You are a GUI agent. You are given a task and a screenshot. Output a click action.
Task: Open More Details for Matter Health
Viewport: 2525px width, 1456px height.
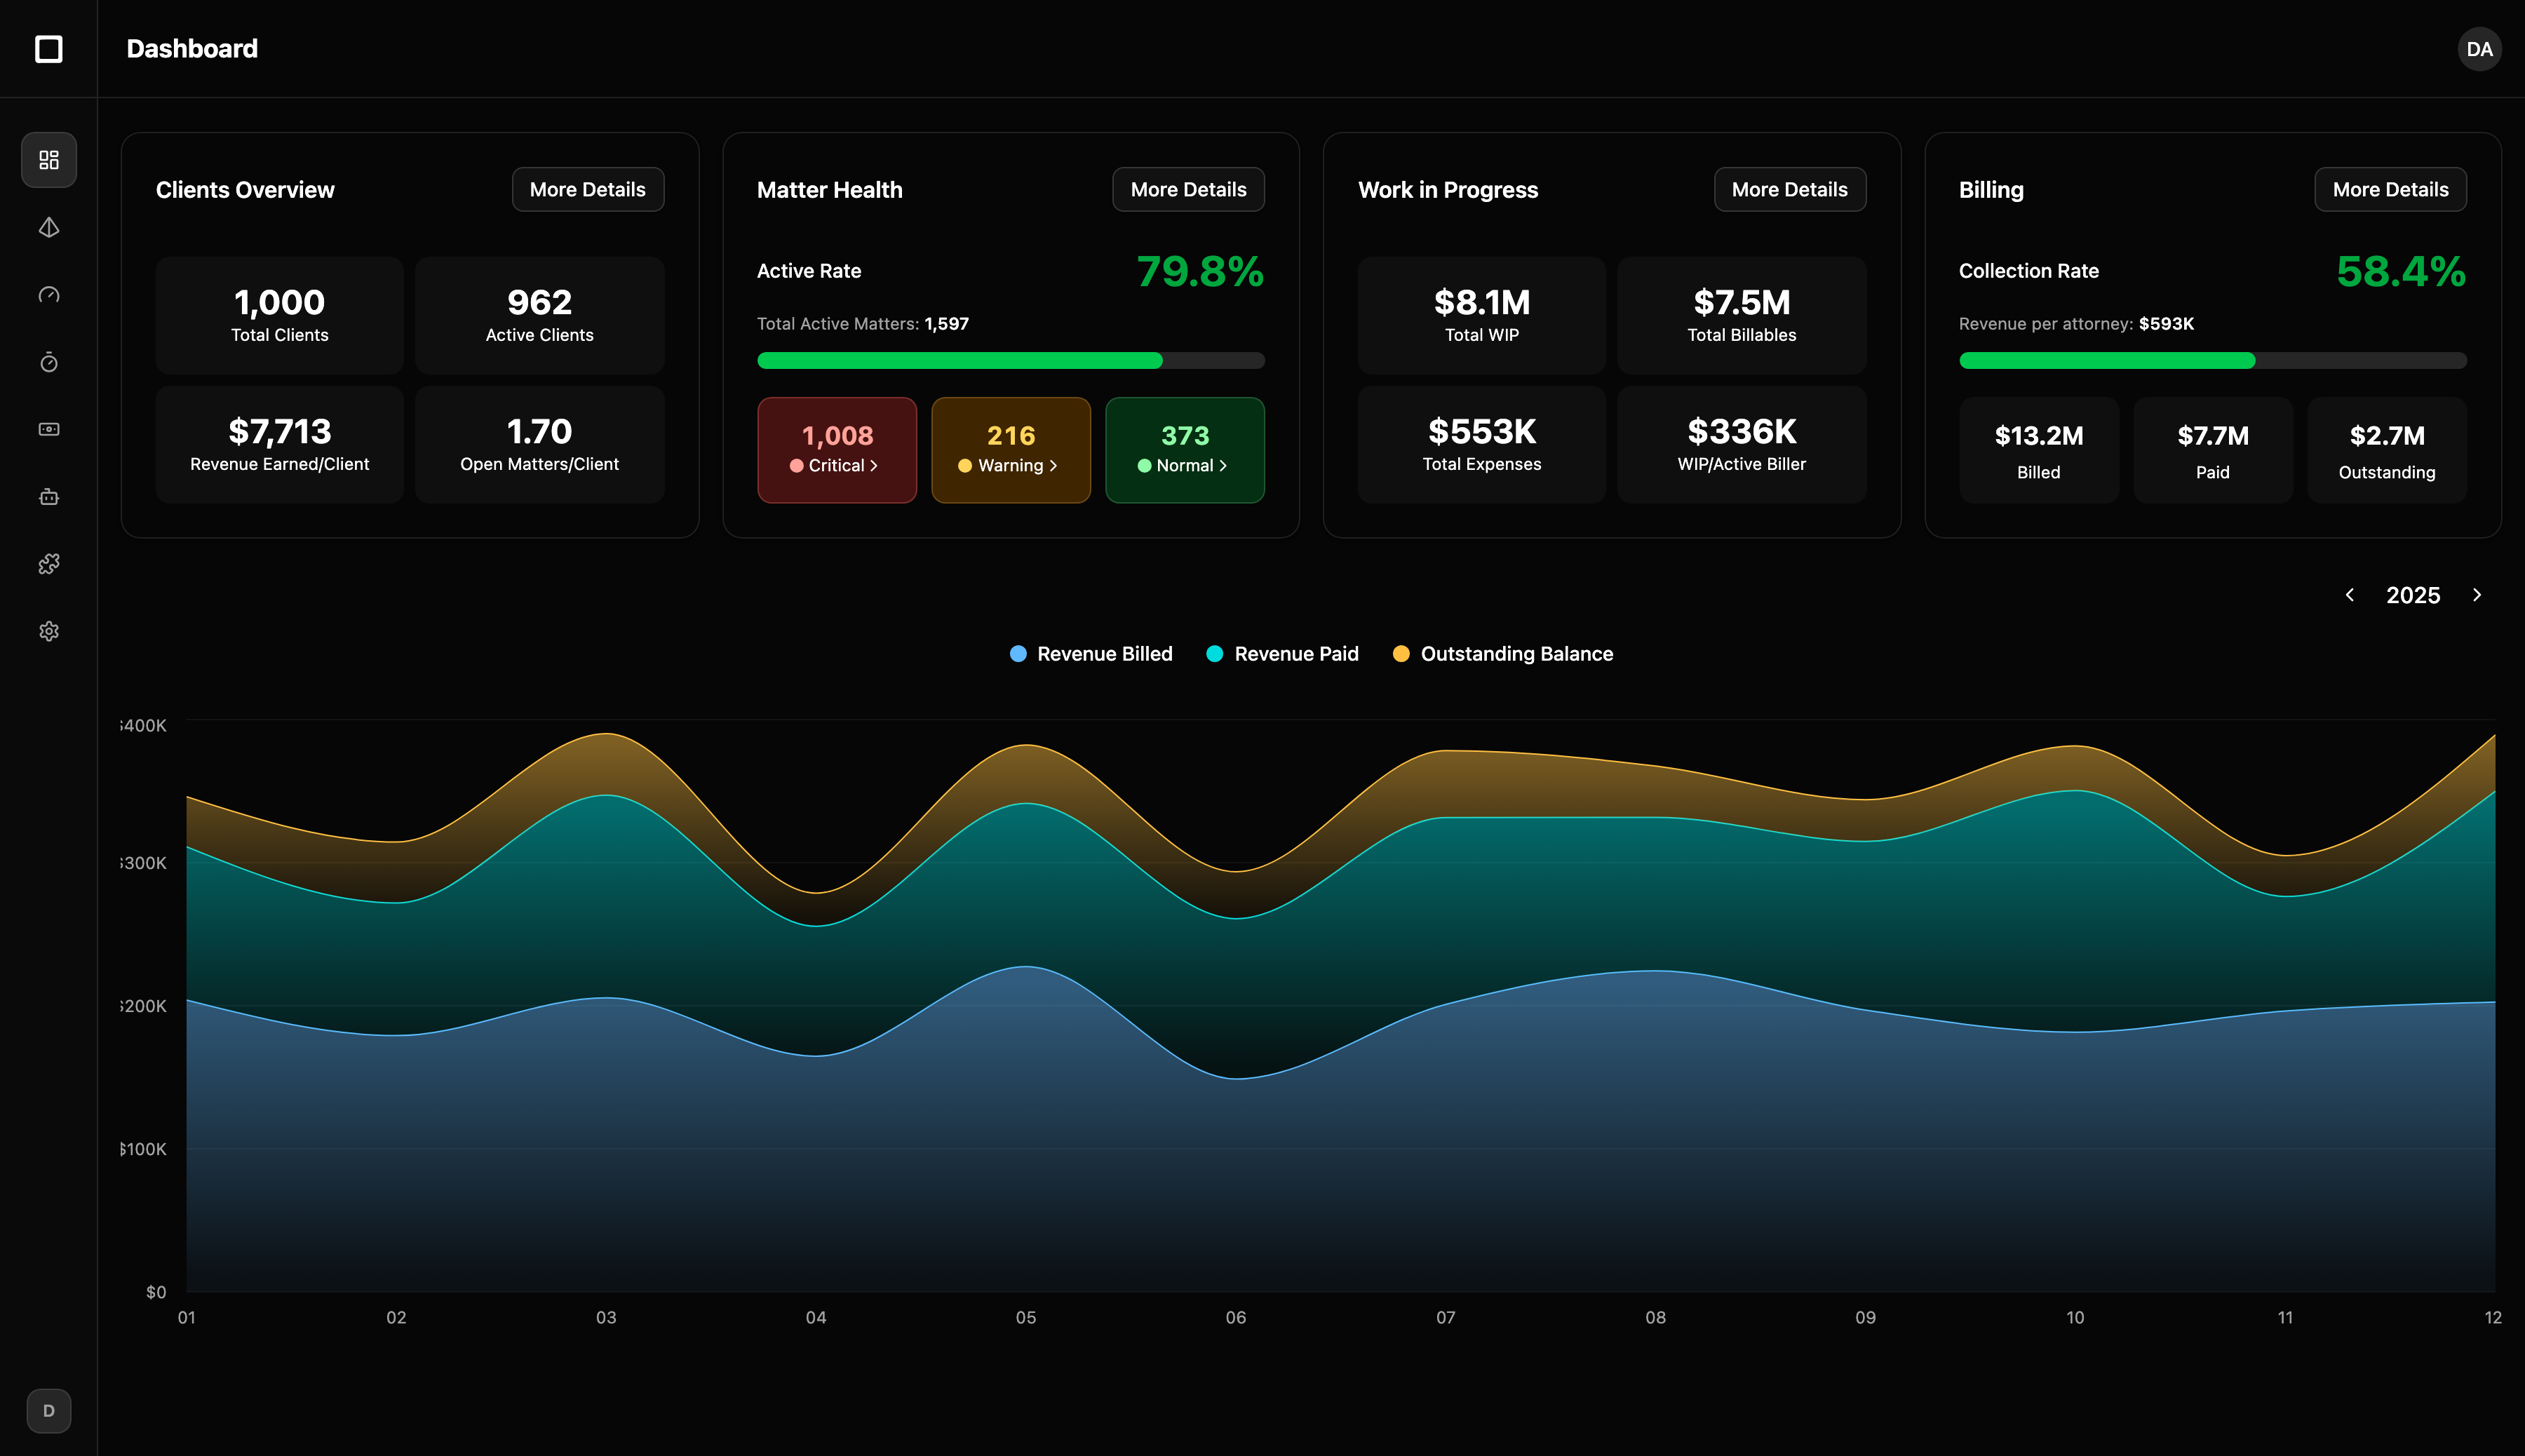click(1187, 189)
